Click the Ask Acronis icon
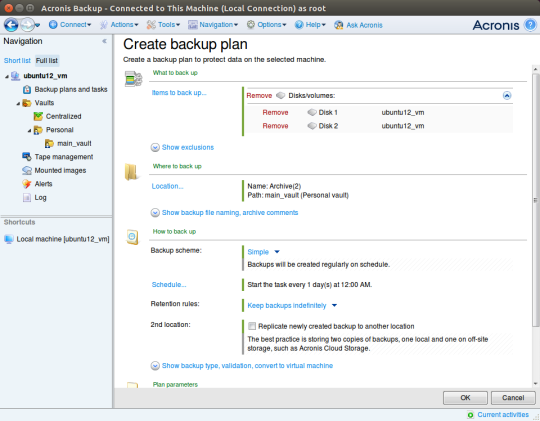 [339, 25]
